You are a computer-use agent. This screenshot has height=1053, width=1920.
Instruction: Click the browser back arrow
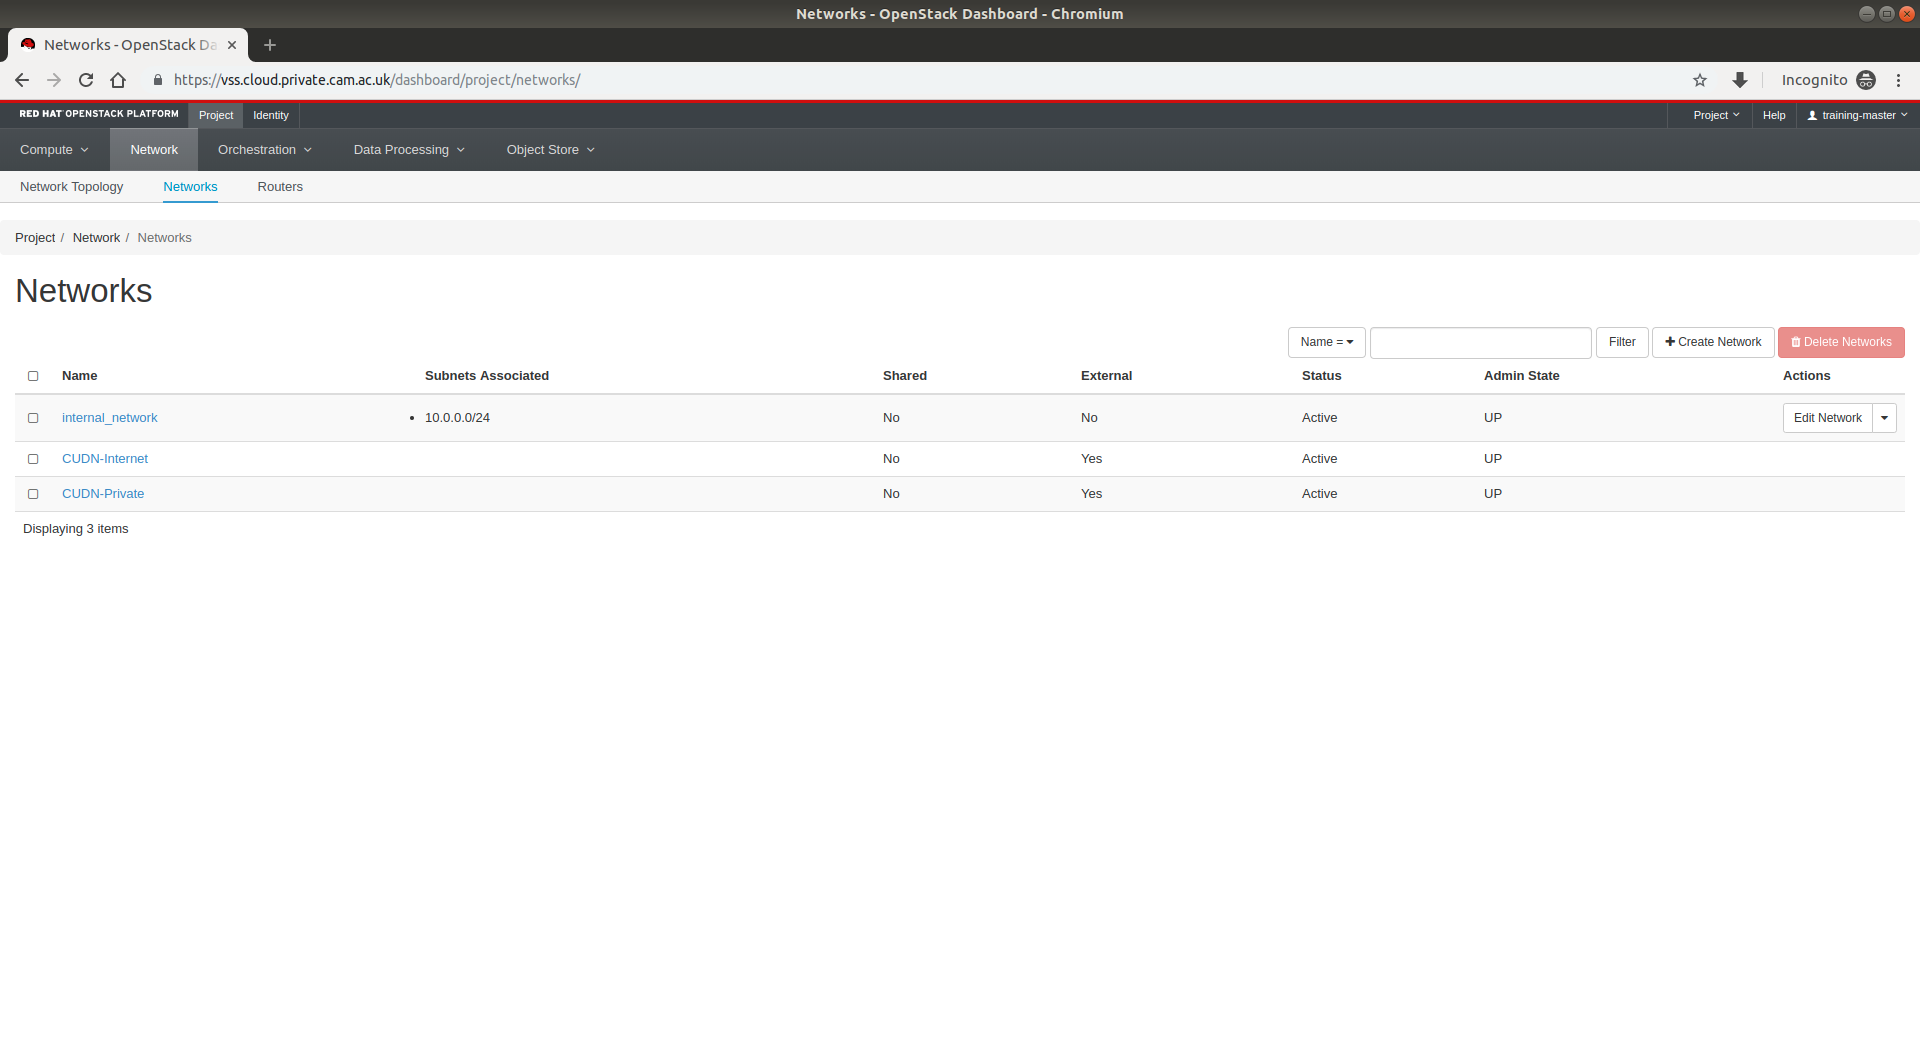click(22, 80)
